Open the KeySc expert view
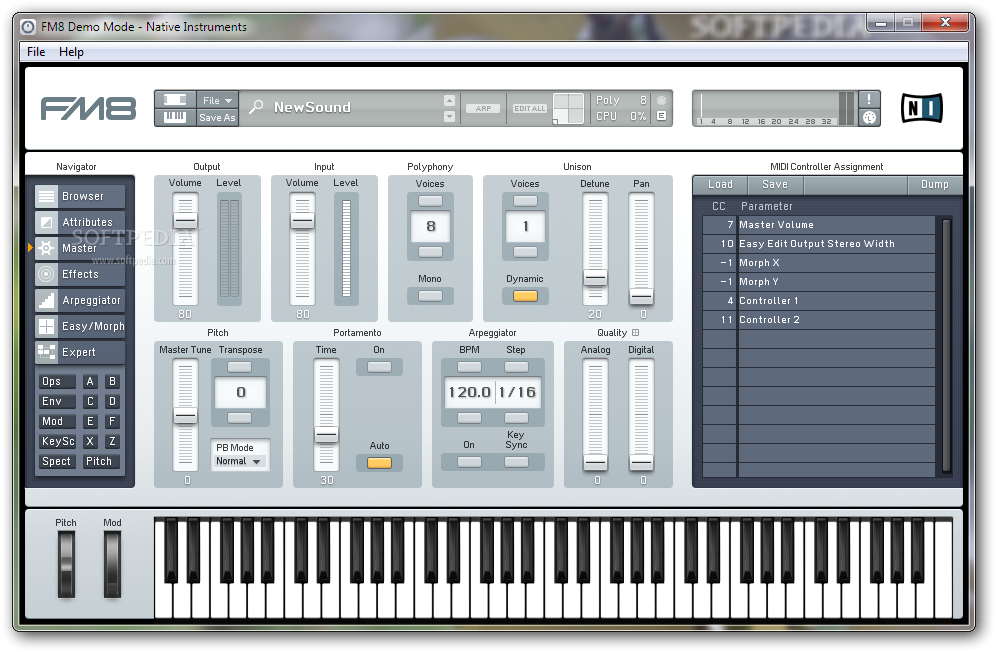This screenshot has height=652, width=996. pos(57,441)
